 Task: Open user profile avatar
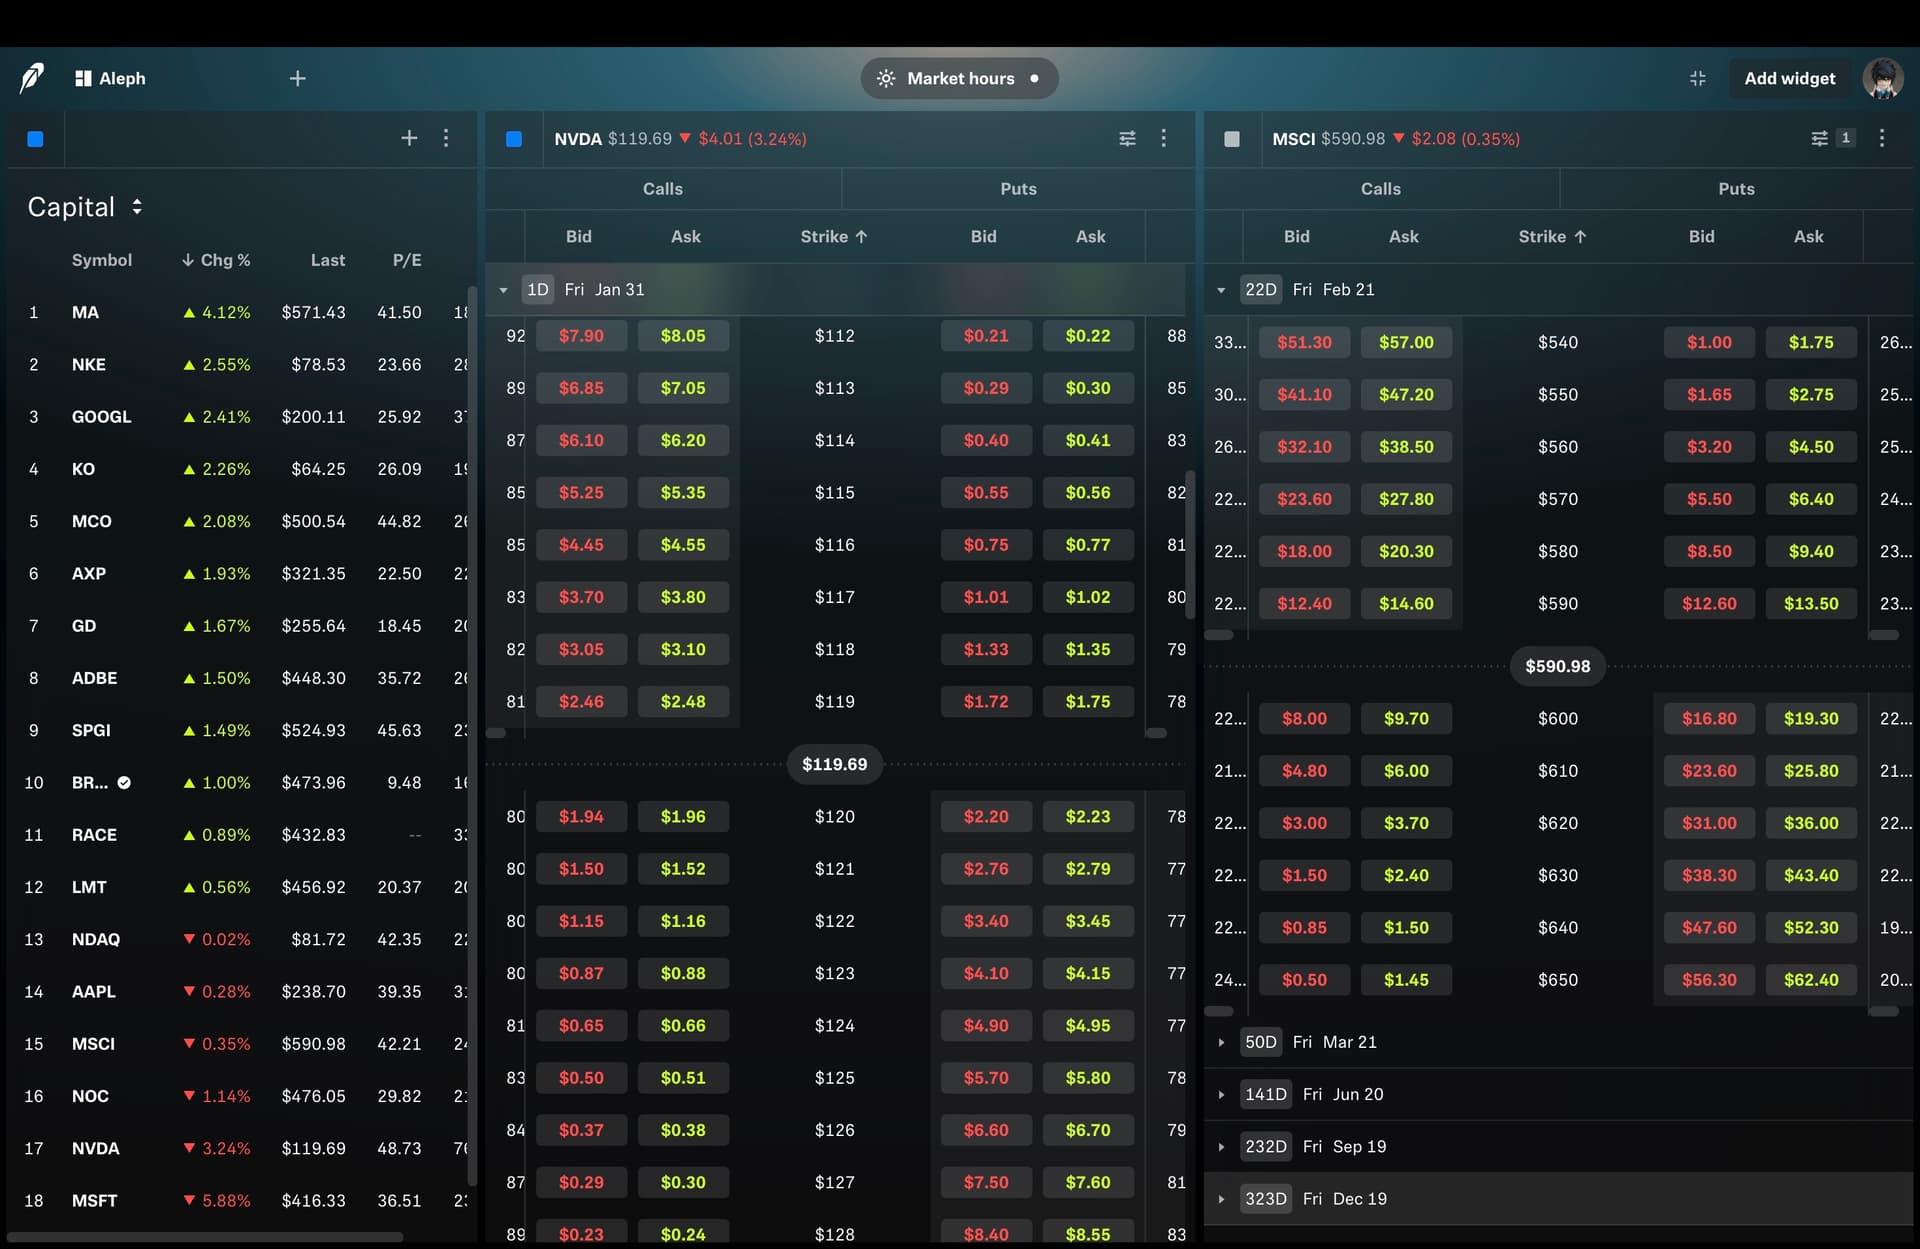[1882, 78]
